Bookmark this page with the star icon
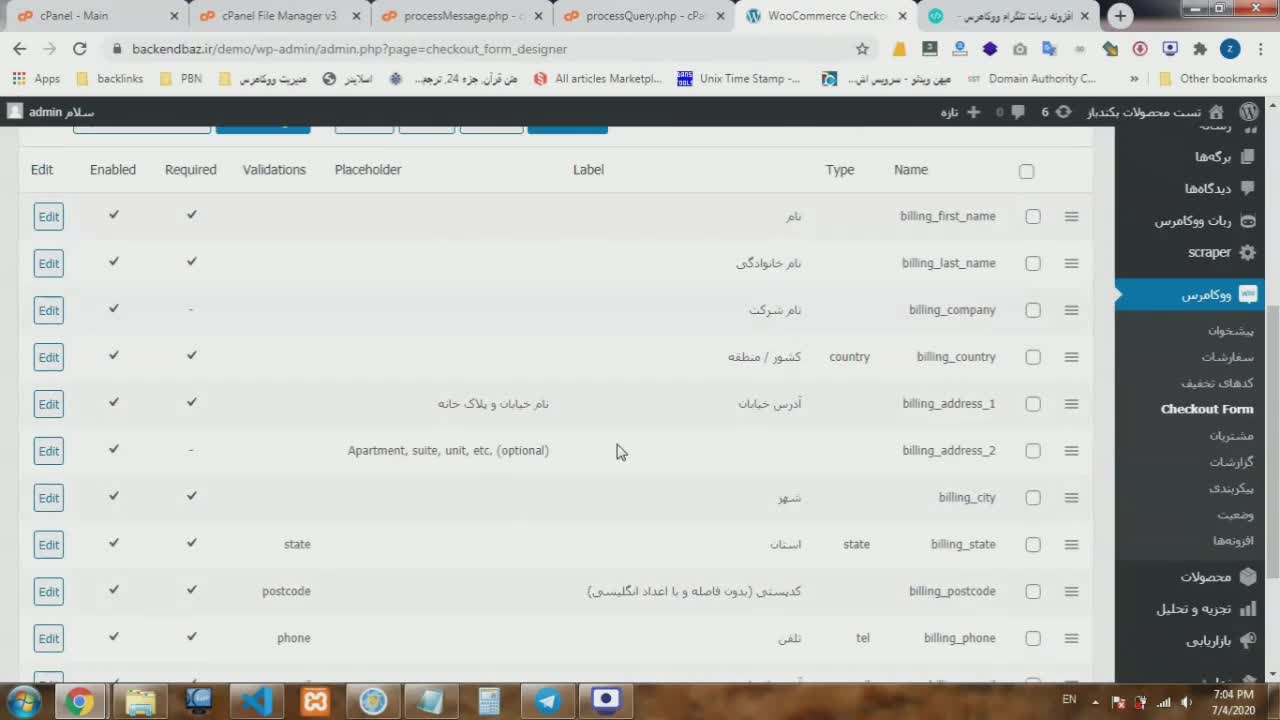This screenshot has width=1280, height=720. [x=862, y=48]
